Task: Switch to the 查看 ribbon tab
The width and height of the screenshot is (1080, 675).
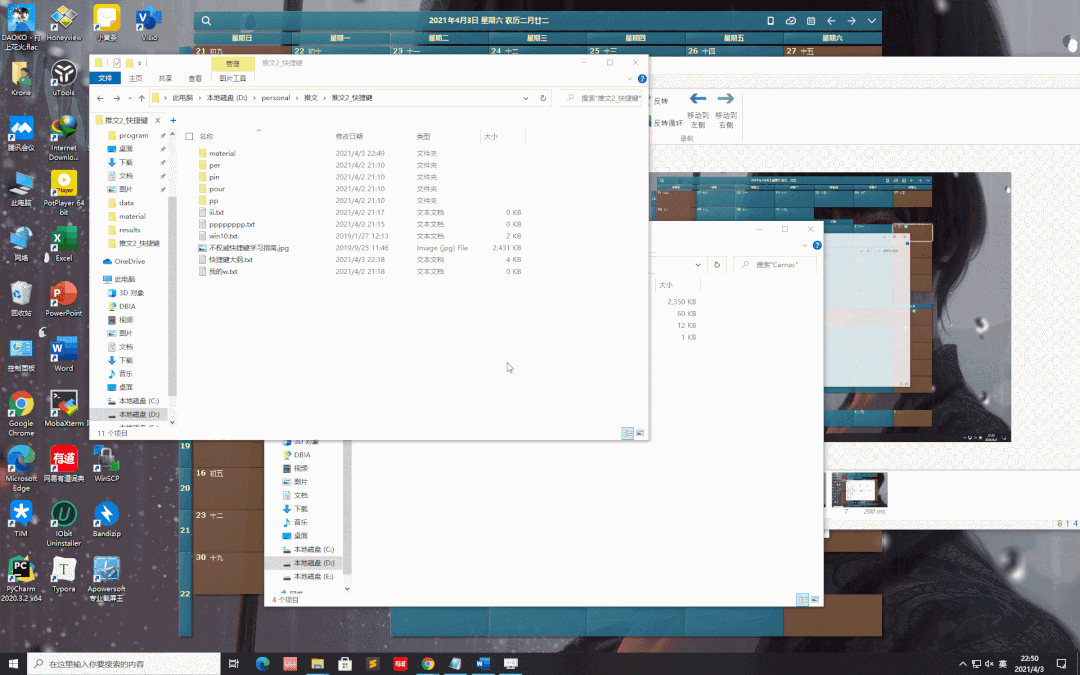Action: (195, 79)
